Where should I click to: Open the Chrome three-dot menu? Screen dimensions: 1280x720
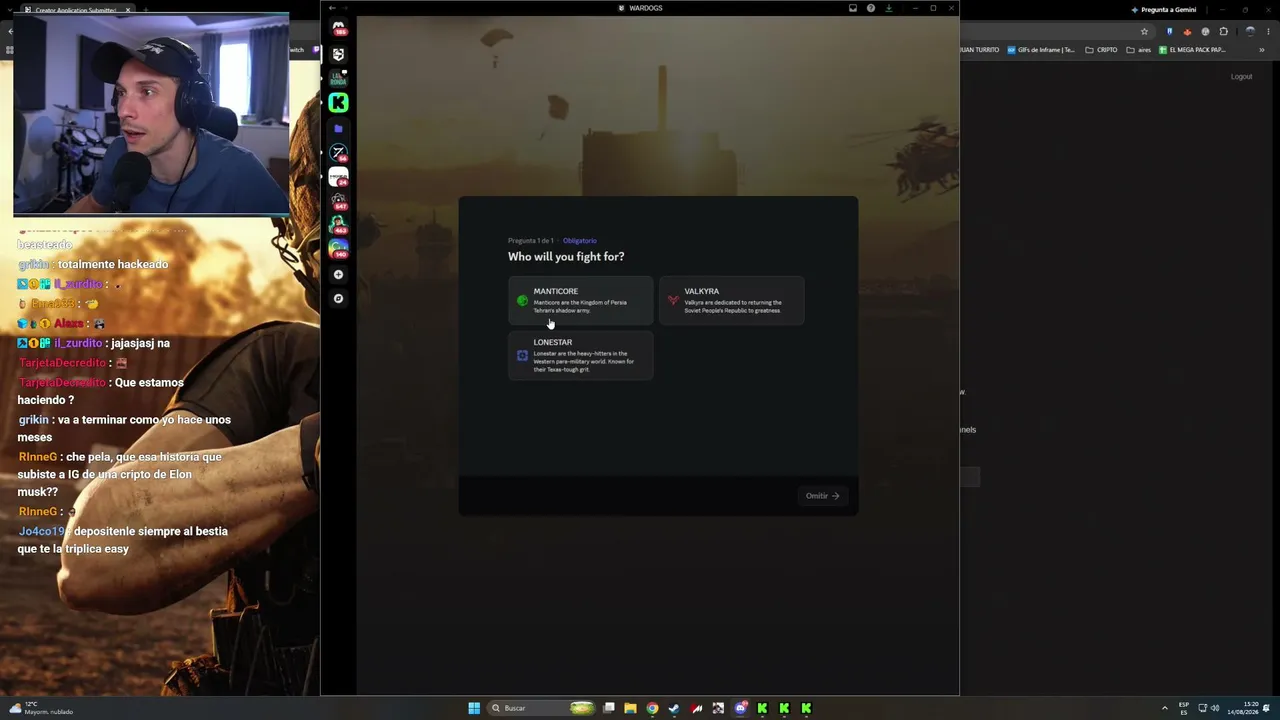[x=1266, y=31]
